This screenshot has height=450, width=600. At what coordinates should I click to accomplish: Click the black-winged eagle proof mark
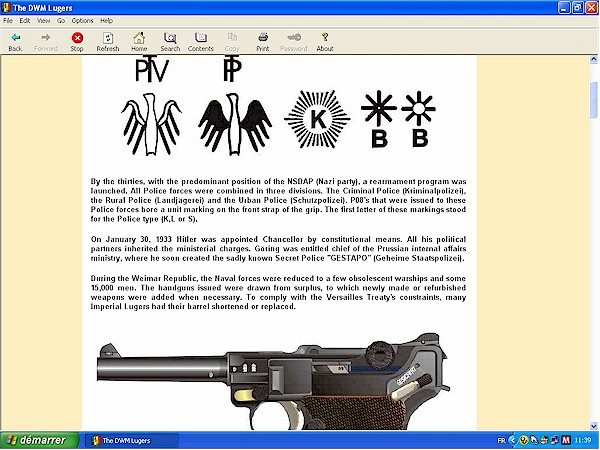[x=235, y=105]
